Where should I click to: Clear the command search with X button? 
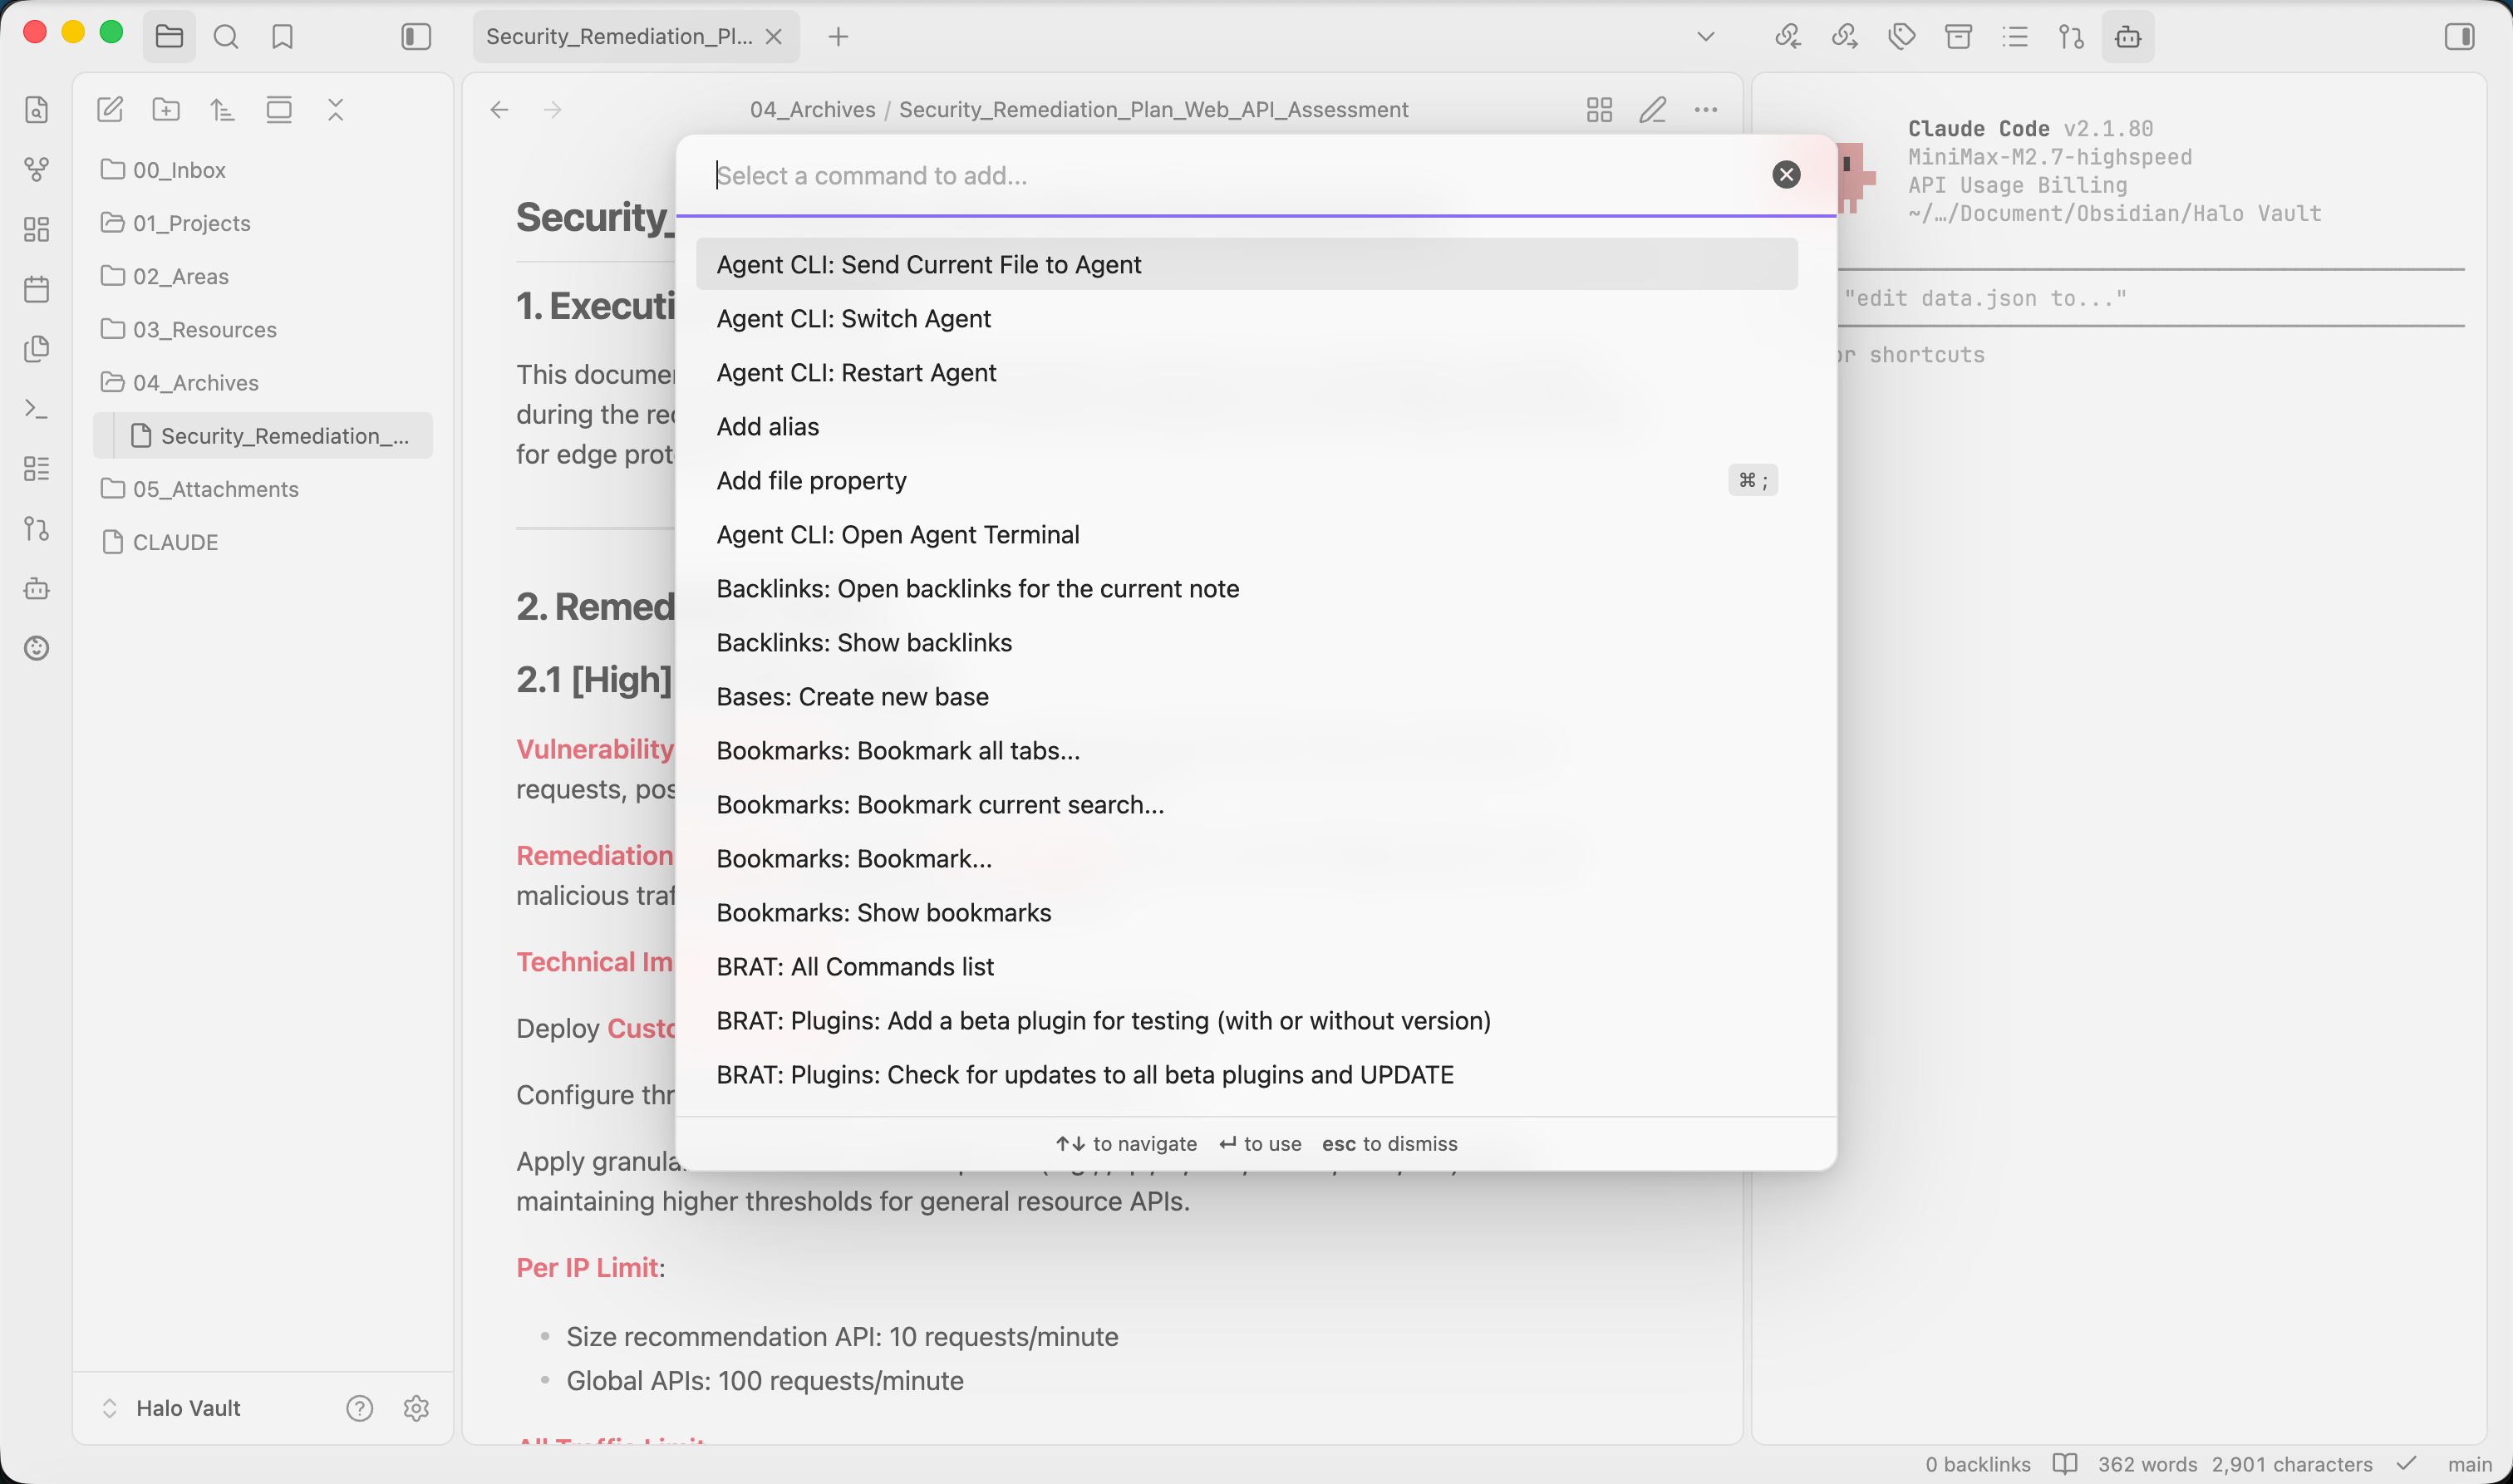point(1786,175)
